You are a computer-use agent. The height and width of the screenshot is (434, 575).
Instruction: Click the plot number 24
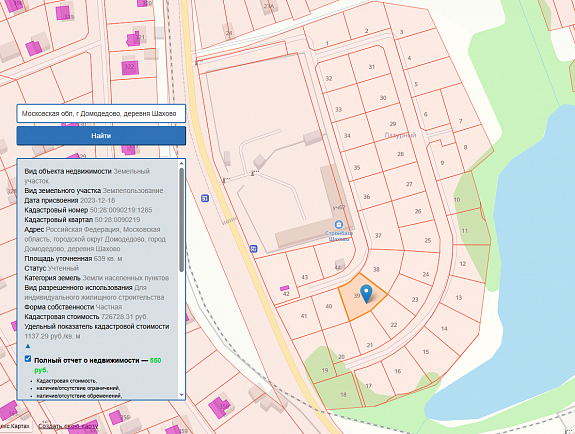(425, 274)
